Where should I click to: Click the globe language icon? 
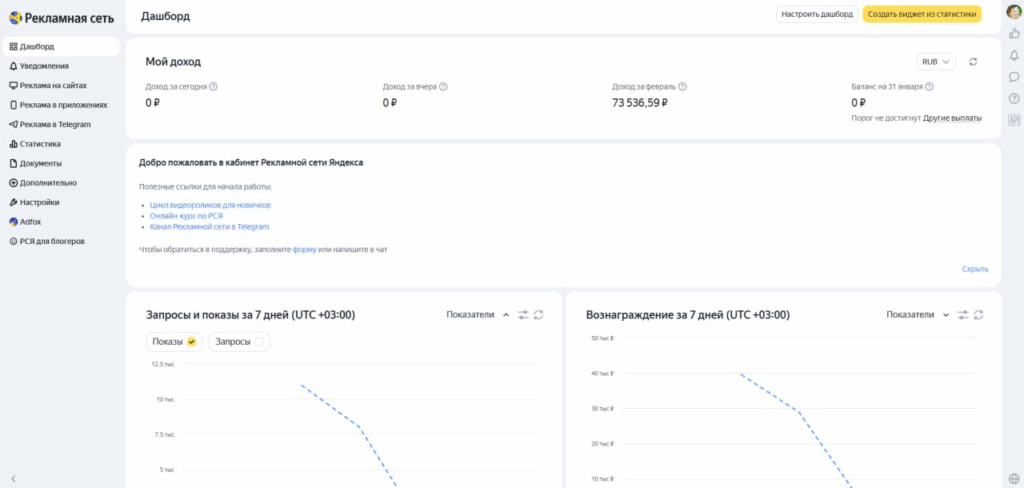pyautogui.click(x=1014, y=477)
